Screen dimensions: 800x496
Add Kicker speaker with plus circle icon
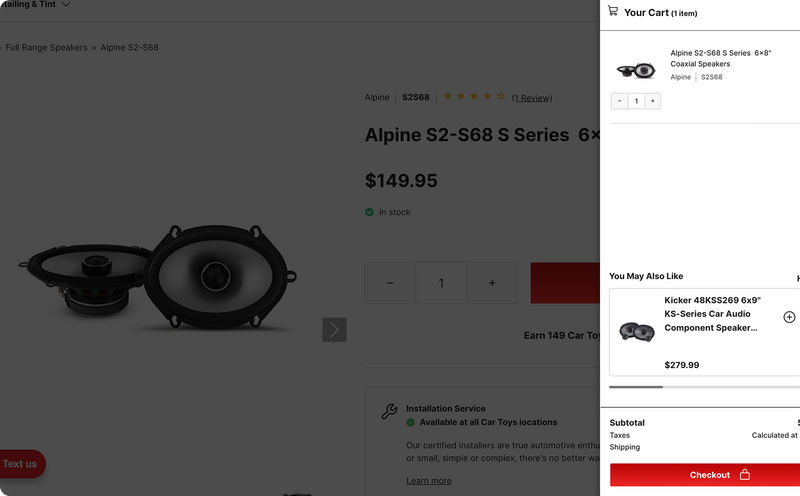tap(789, 317)
